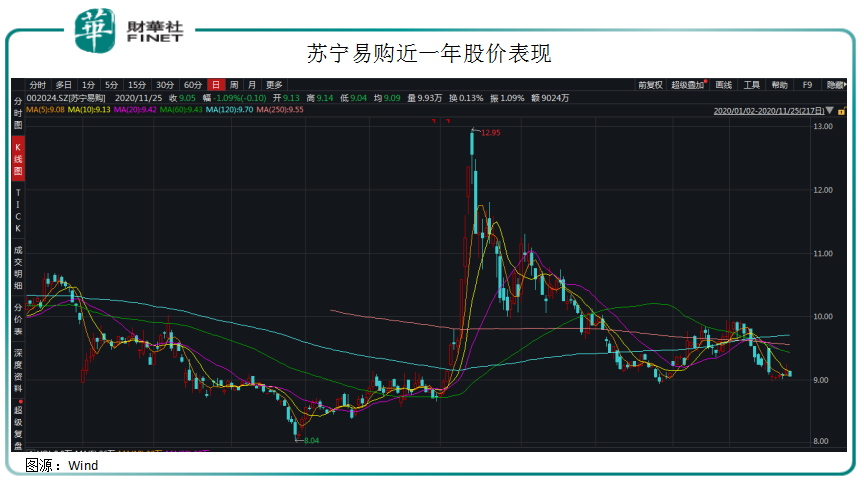Click the MA(250):9.55 indicator label

280,110
